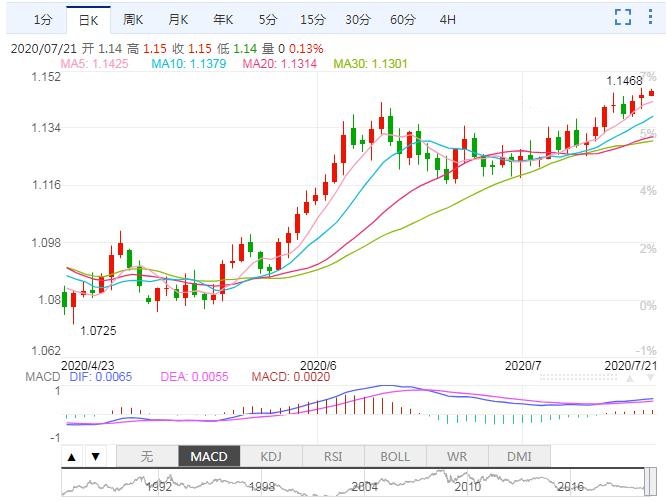Click the fullscreen expand icon
Screen dimensions: 667x502
click(623, 17)
